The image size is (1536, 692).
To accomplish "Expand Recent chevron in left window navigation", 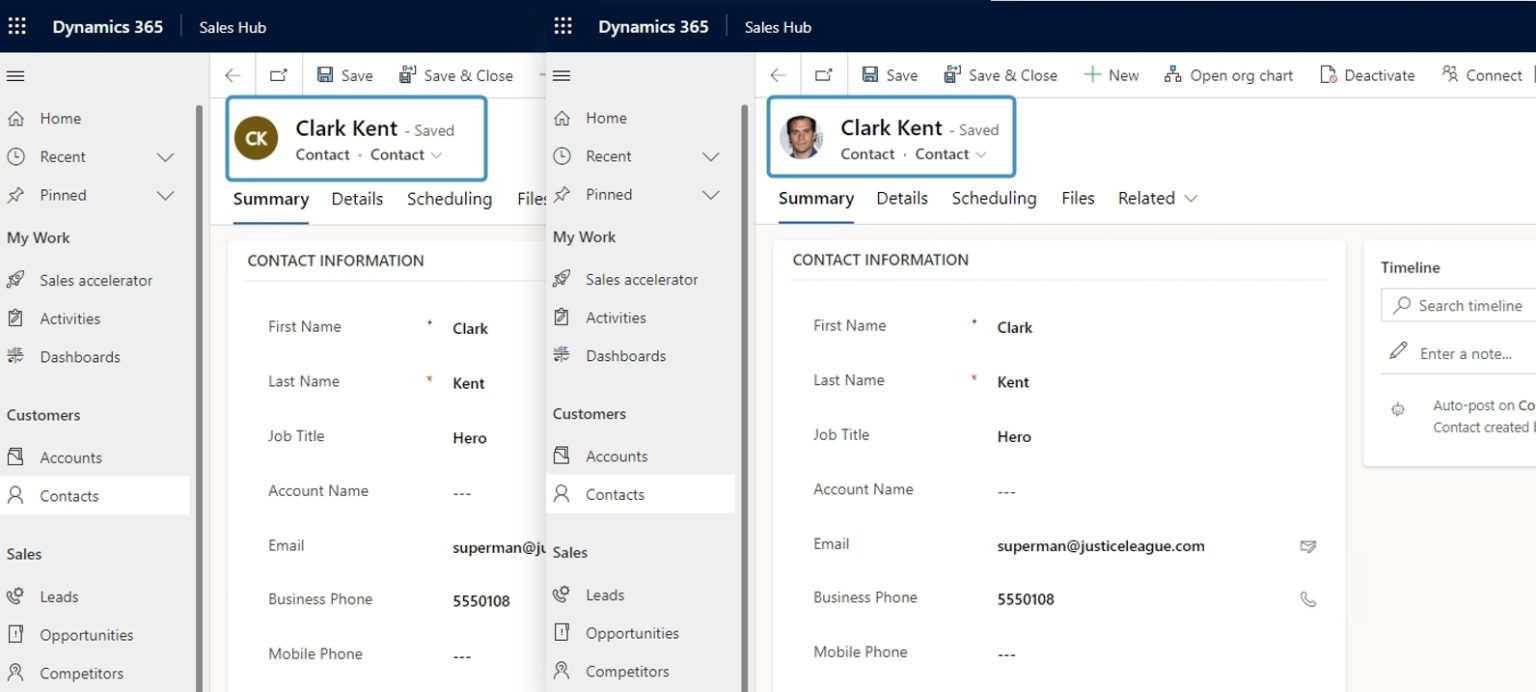I will click(166, 157).
